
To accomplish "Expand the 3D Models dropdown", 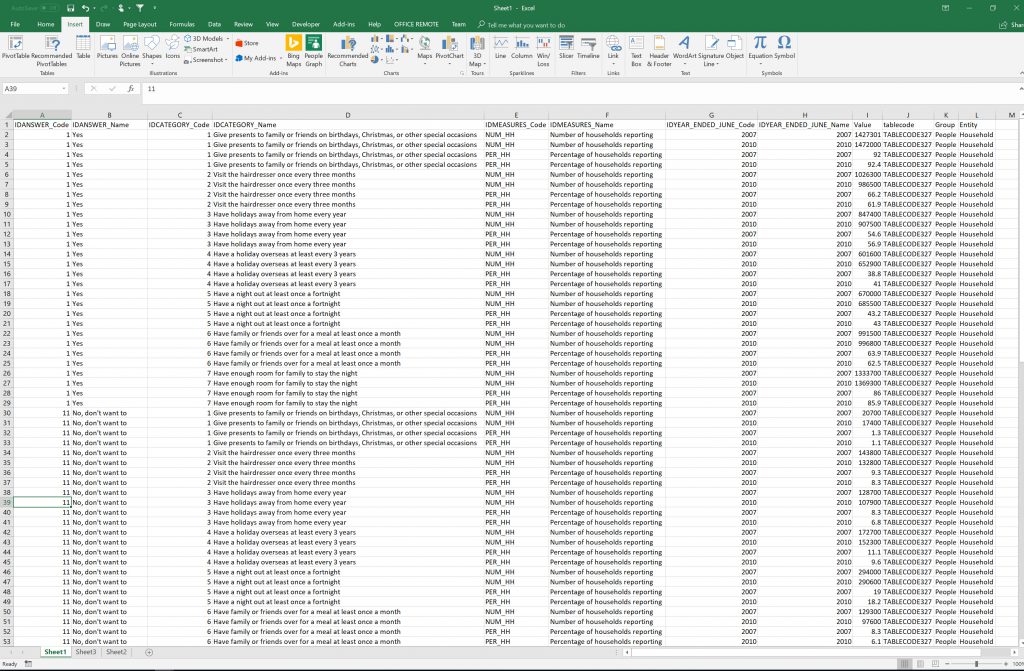I will (228, 39).
